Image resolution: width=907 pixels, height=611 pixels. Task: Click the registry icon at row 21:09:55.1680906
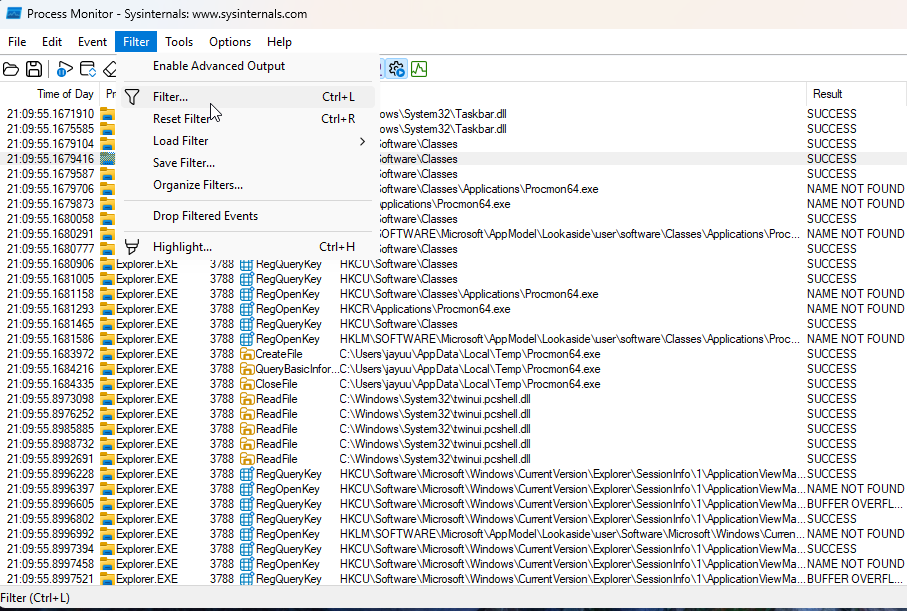[247, 264]
